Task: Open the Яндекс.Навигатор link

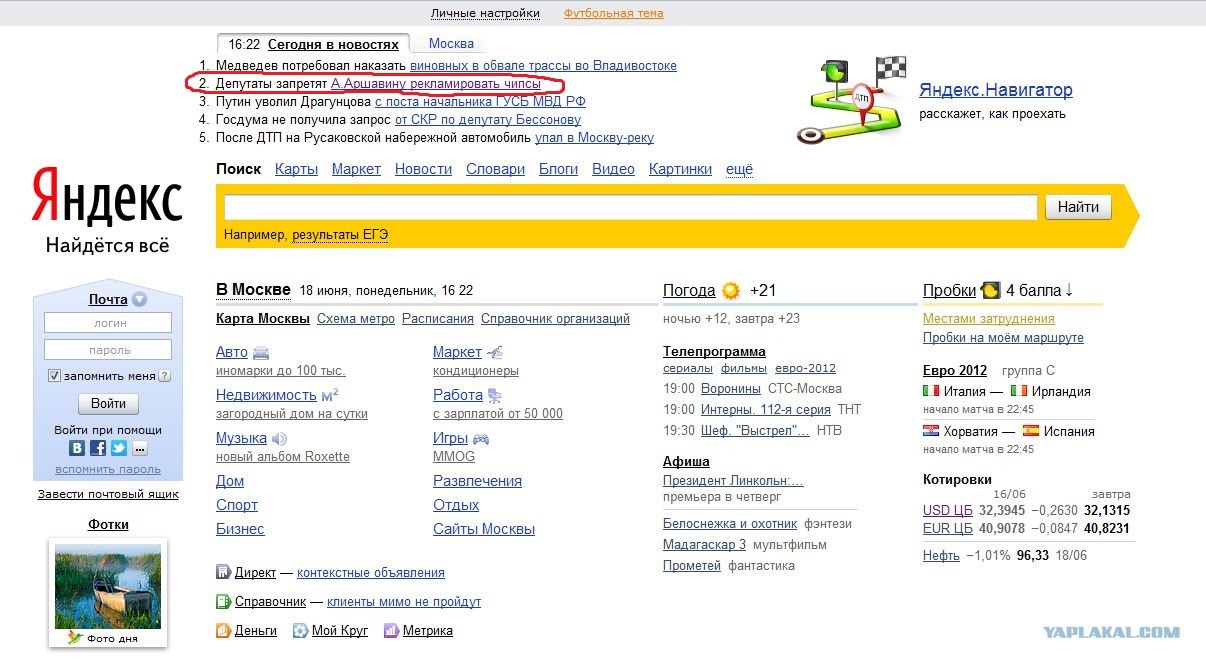Action: 996,90
